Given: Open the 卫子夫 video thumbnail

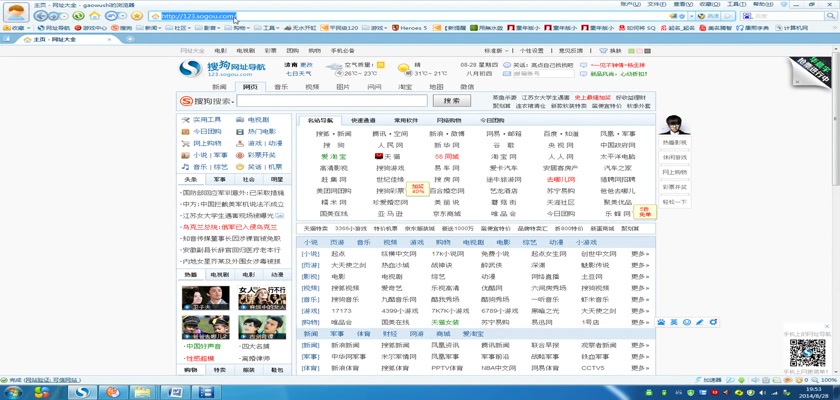Looking at the screenshot, I should (206, 298).
